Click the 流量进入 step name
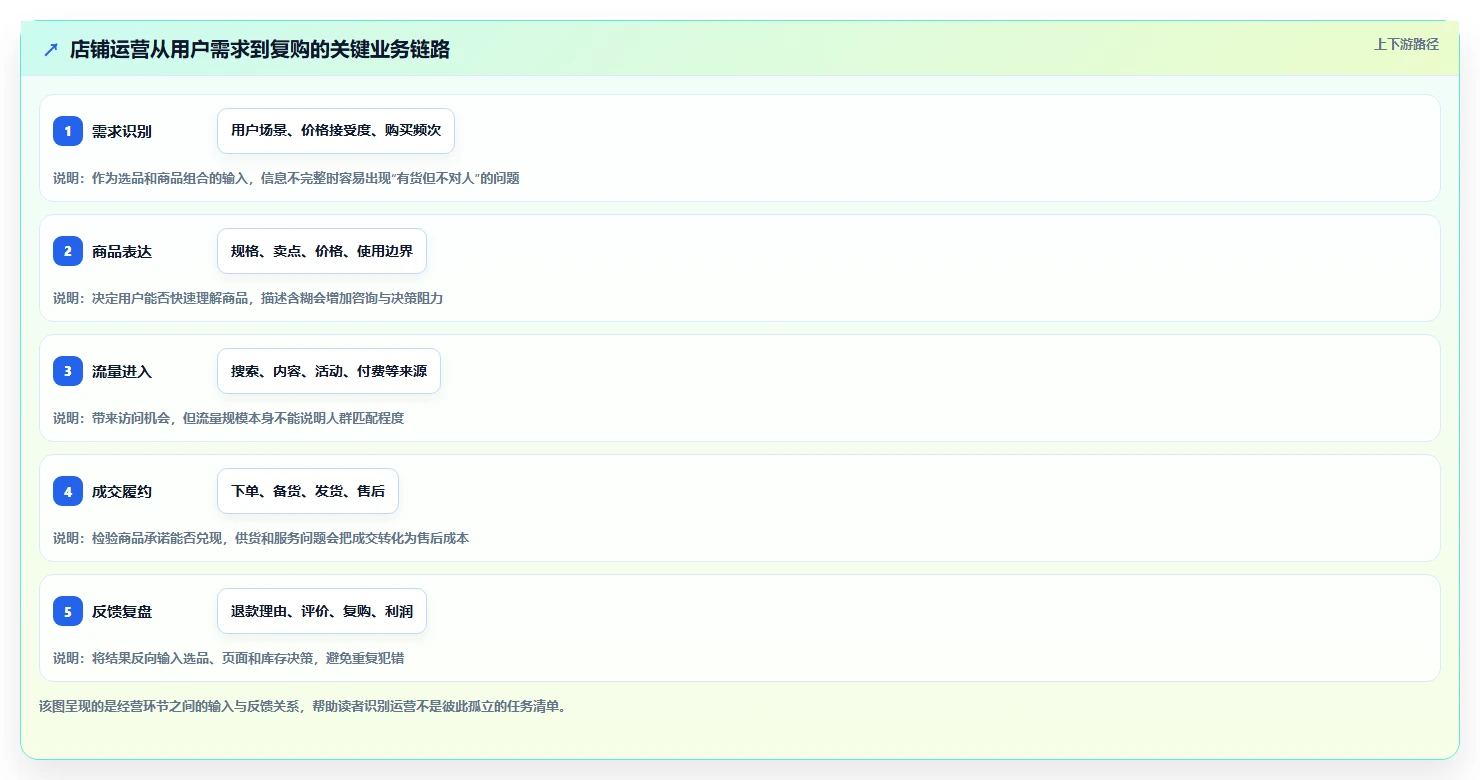1480x780 pixels. pos(122,371)
